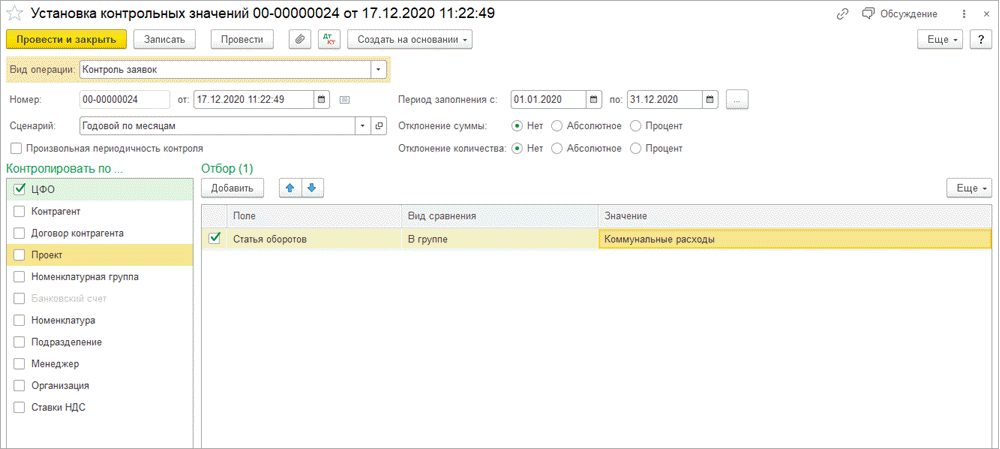Screen dimensions: 1000x449
Task: Open calendar for period end date
Action: (x=709, y=100)
